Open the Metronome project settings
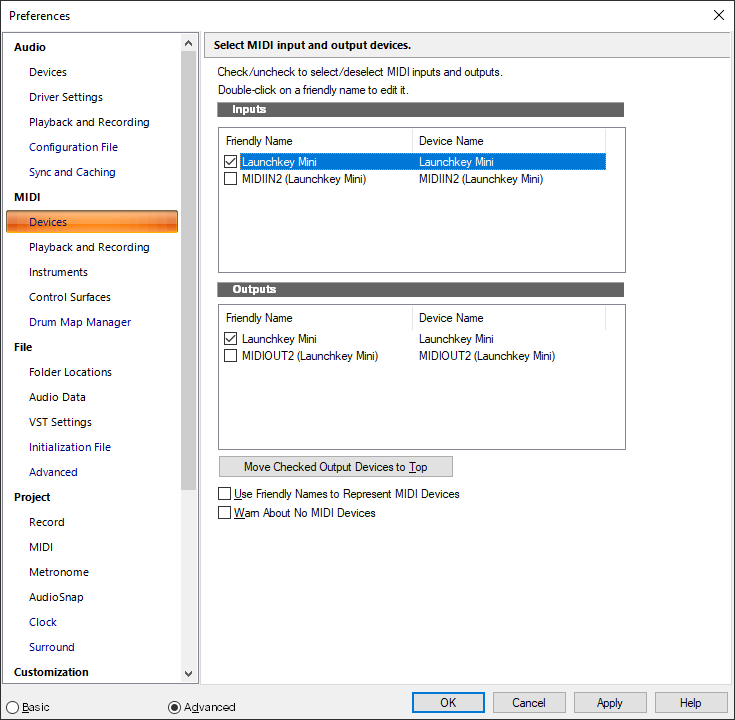The image size is (735, 720). pos(59,572)
